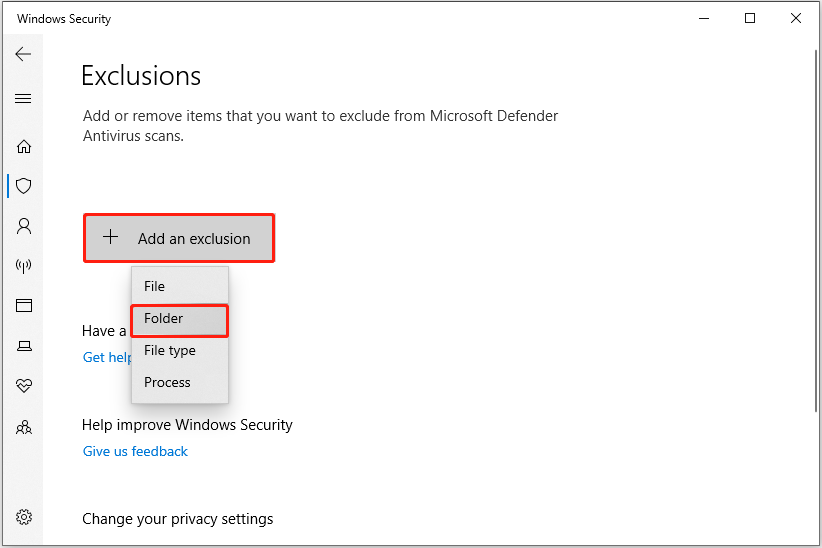Open Firewall & network protection icon
Image resolution: width=822 pixels, height=548 pixels.
point(24,266)
